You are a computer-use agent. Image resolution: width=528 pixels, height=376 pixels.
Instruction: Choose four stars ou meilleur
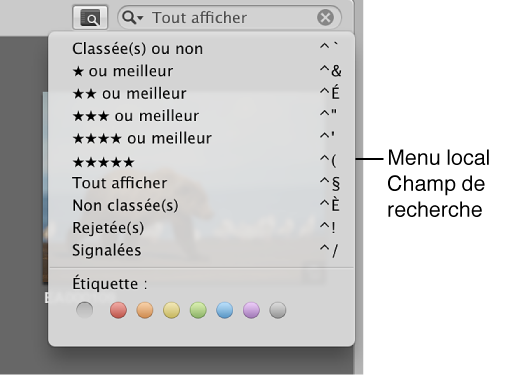(201, 138)
